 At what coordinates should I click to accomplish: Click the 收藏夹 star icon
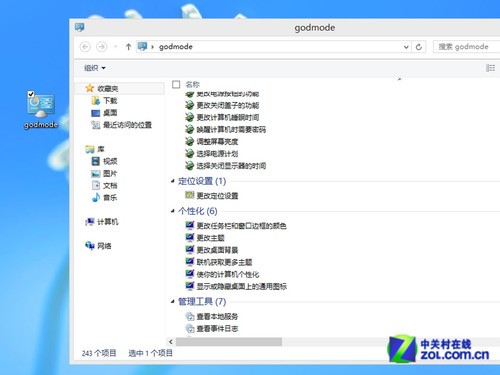[90, 88]
